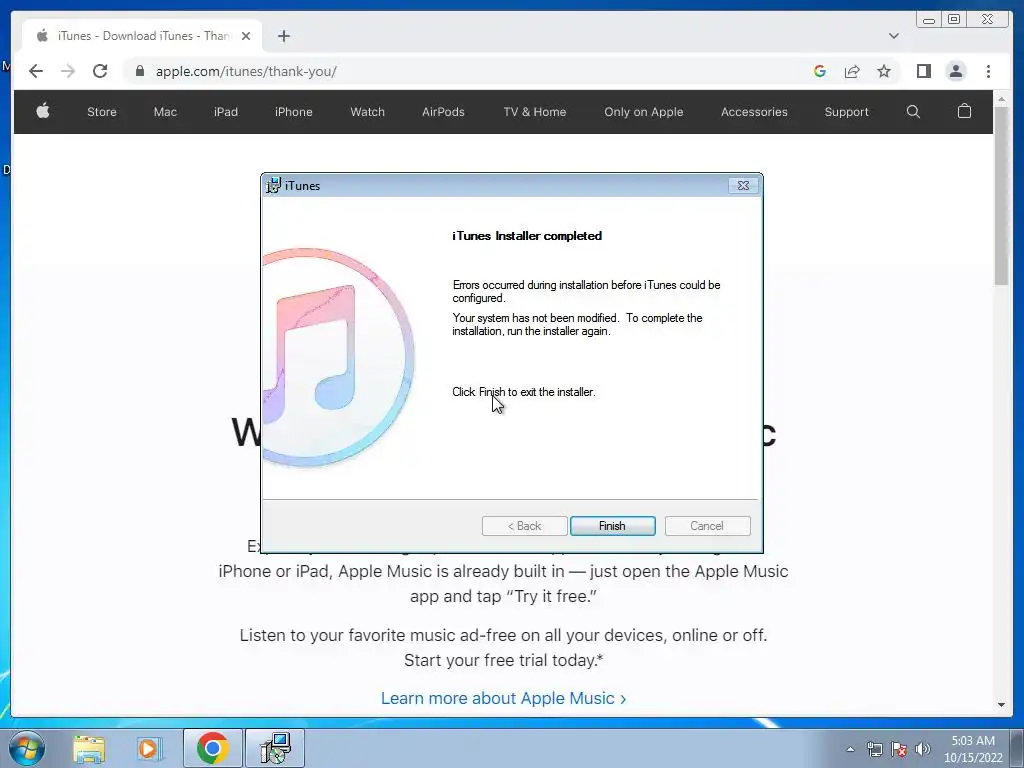Bookmark this tab with the star icon
The height and width of the screenshot is (768, 1024).
884,71
